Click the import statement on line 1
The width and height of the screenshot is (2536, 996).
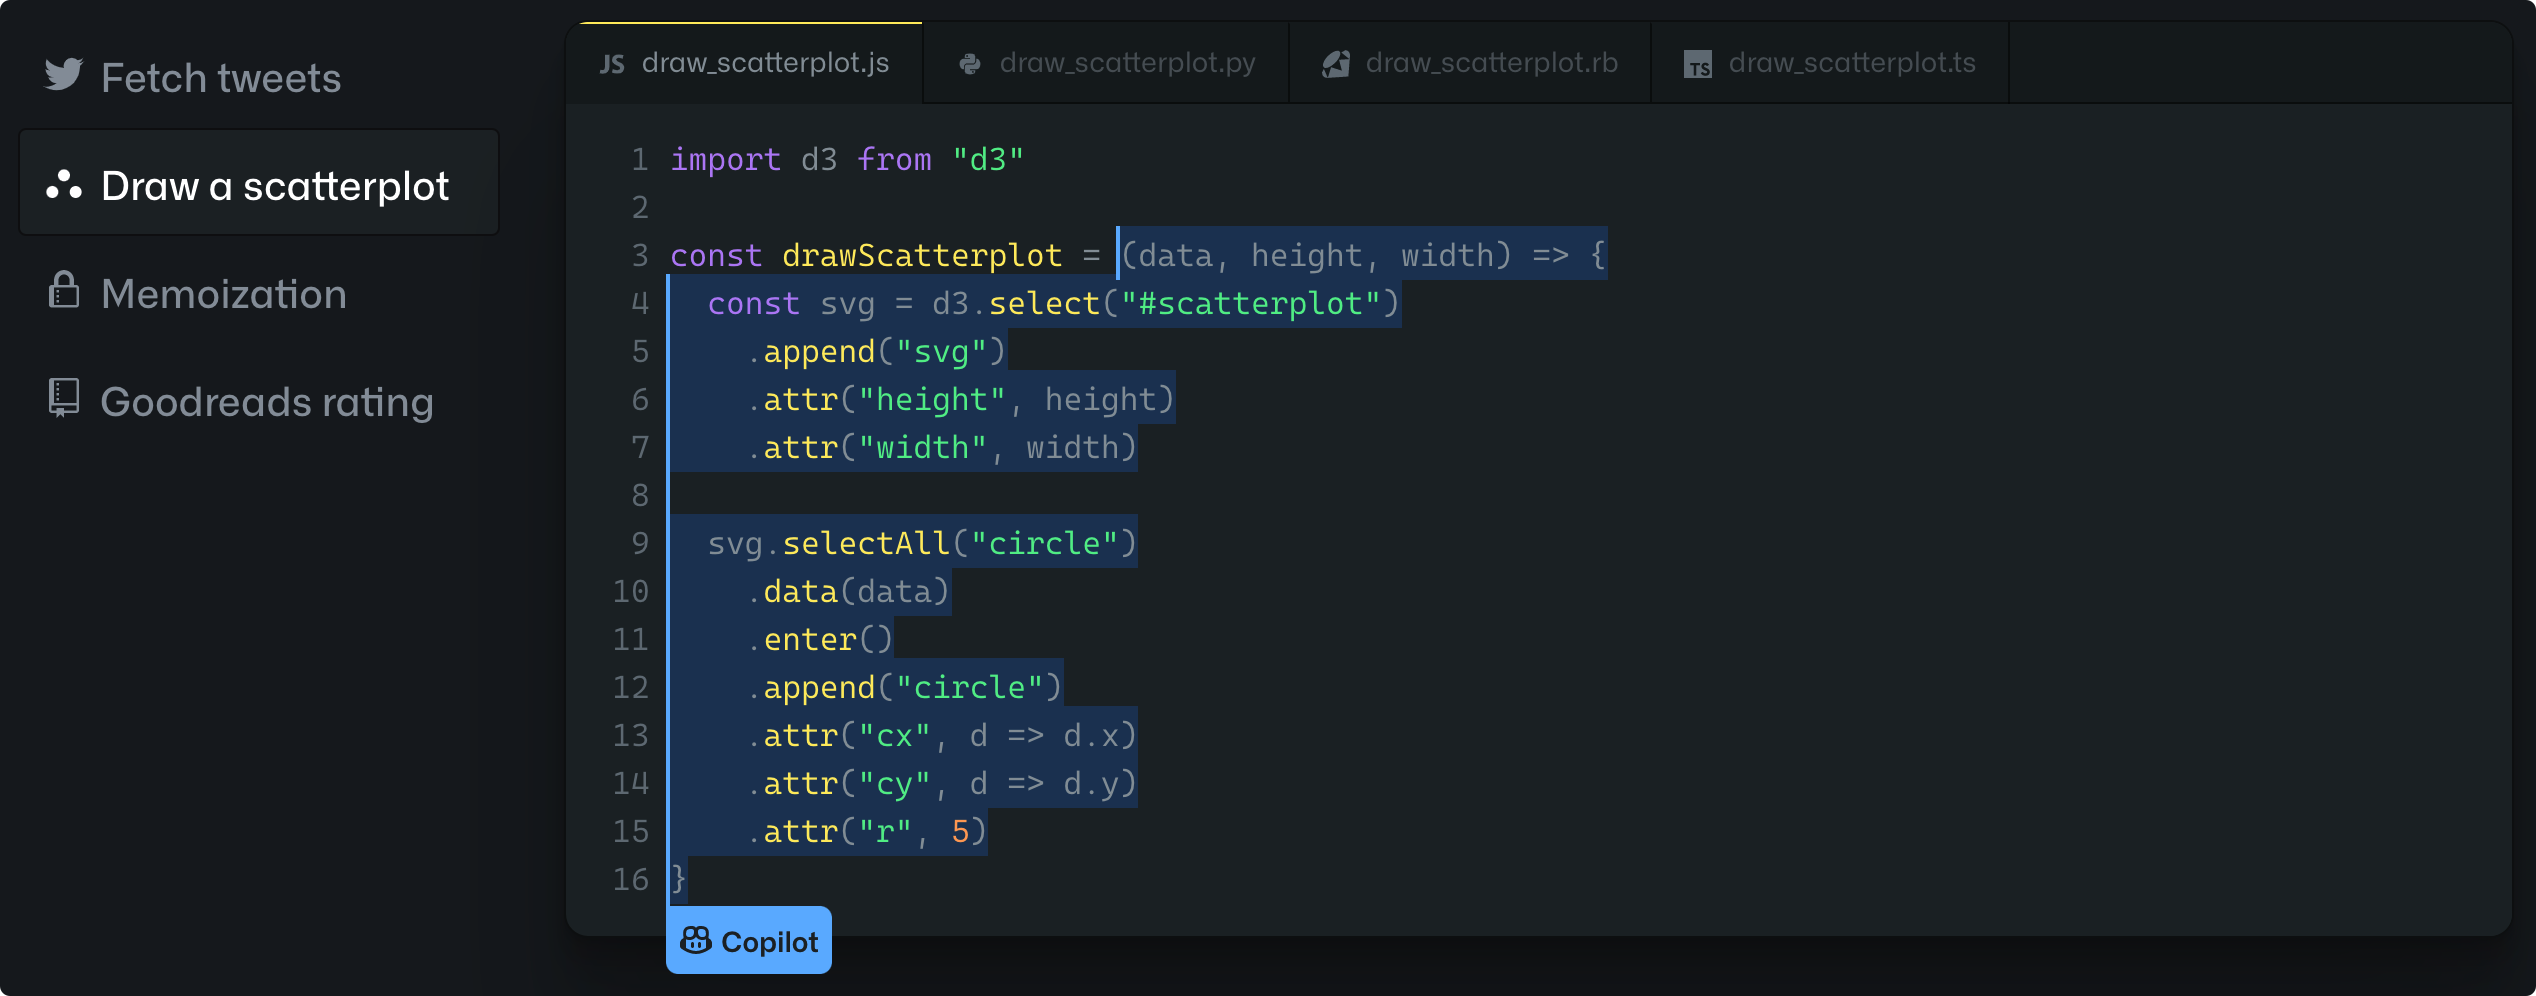coord(845,158)
